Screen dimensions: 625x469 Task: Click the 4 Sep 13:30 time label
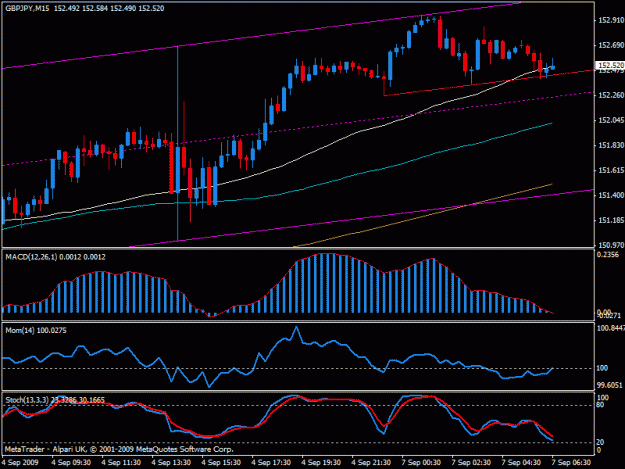[171, 462]
